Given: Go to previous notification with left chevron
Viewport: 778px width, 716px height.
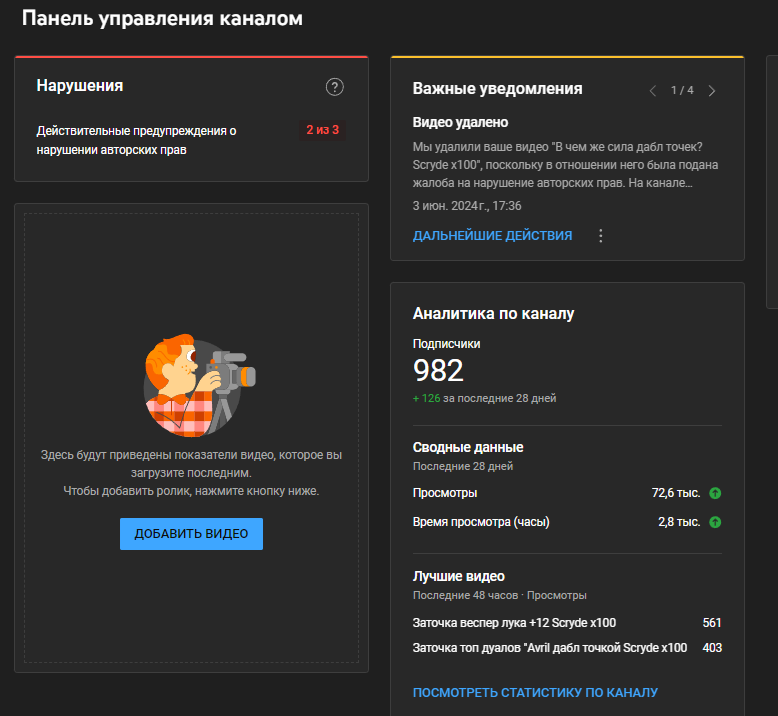Looking at the screenshot, I should tap(653, 91).
